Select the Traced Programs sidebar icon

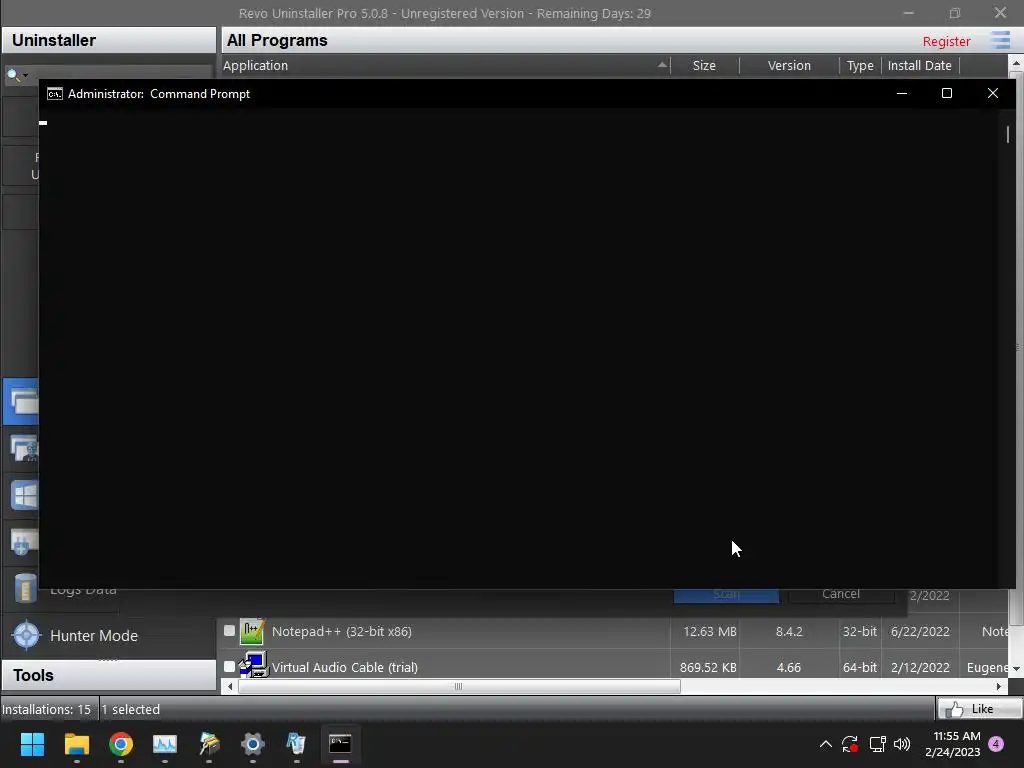(x=24, y=449)
